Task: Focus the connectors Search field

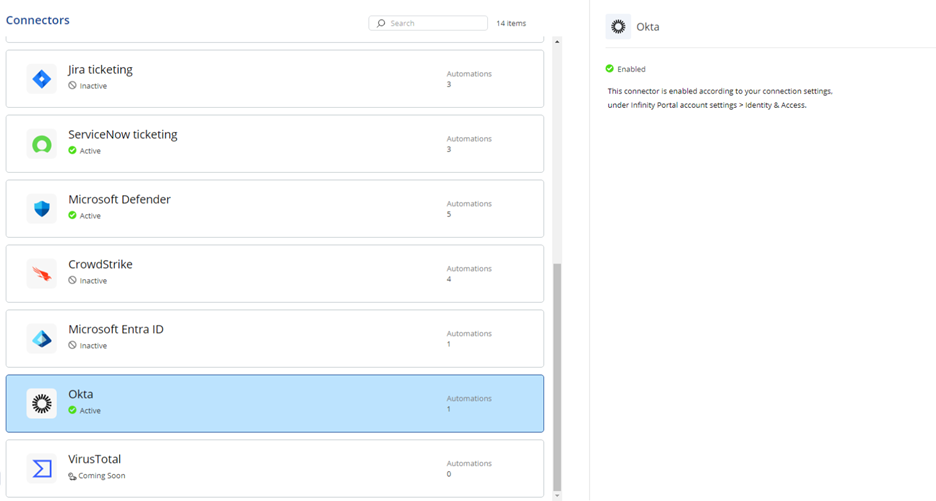Action: [x=428, y=23]
